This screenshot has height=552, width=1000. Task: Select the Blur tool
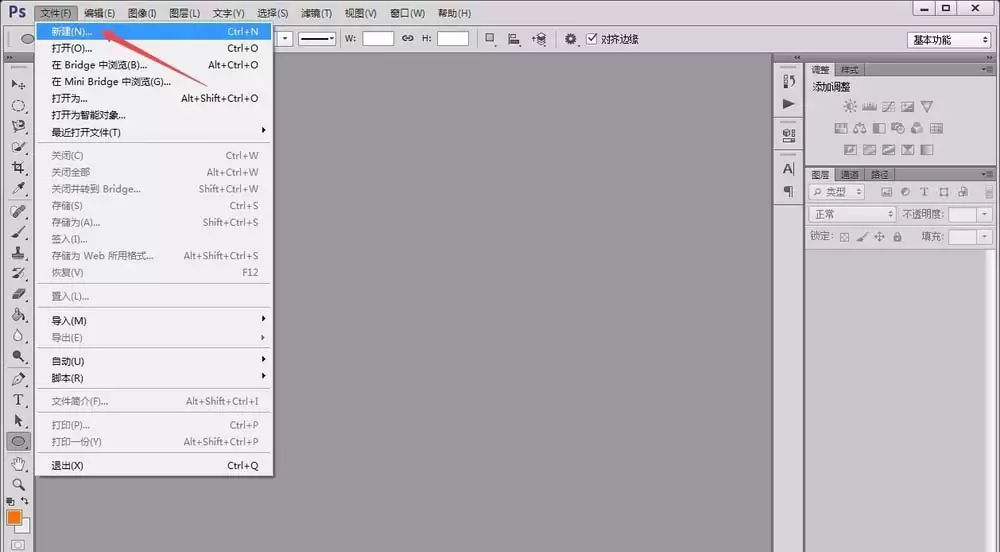tap(18, 336)
